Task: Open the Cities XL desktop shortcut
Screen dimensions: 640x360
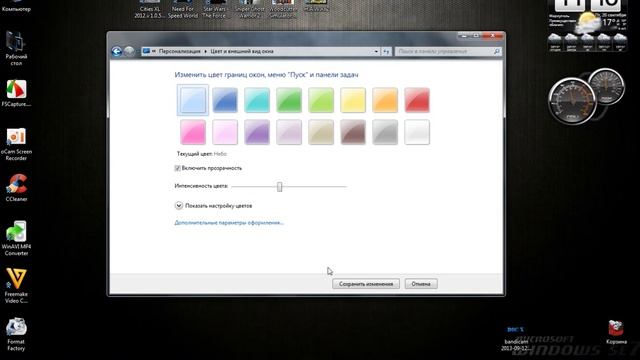Action: click(150, 9)
